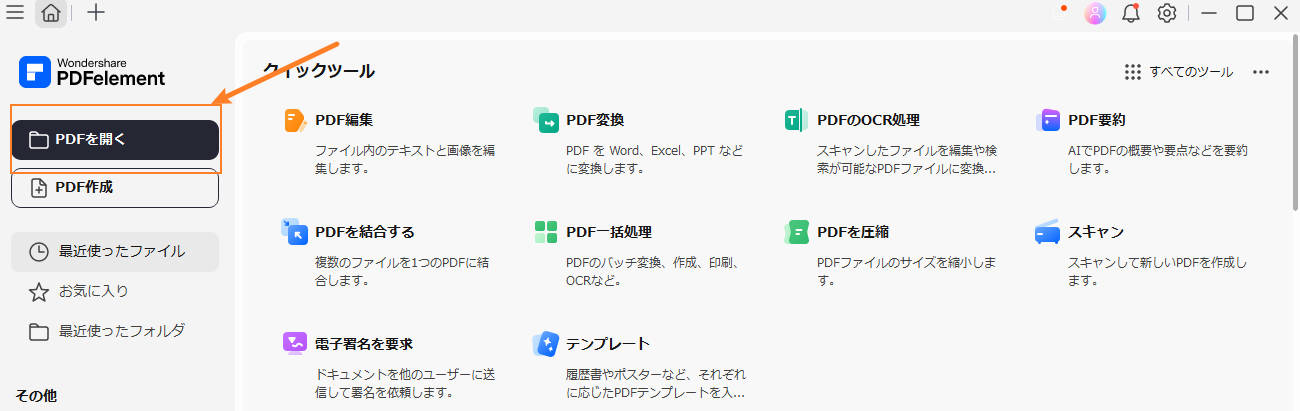Image resolution: width=1300 pixels, height=411 pixels.
Task: Launch the PDF要約 AI summary icon
Action: [1048, 121]
